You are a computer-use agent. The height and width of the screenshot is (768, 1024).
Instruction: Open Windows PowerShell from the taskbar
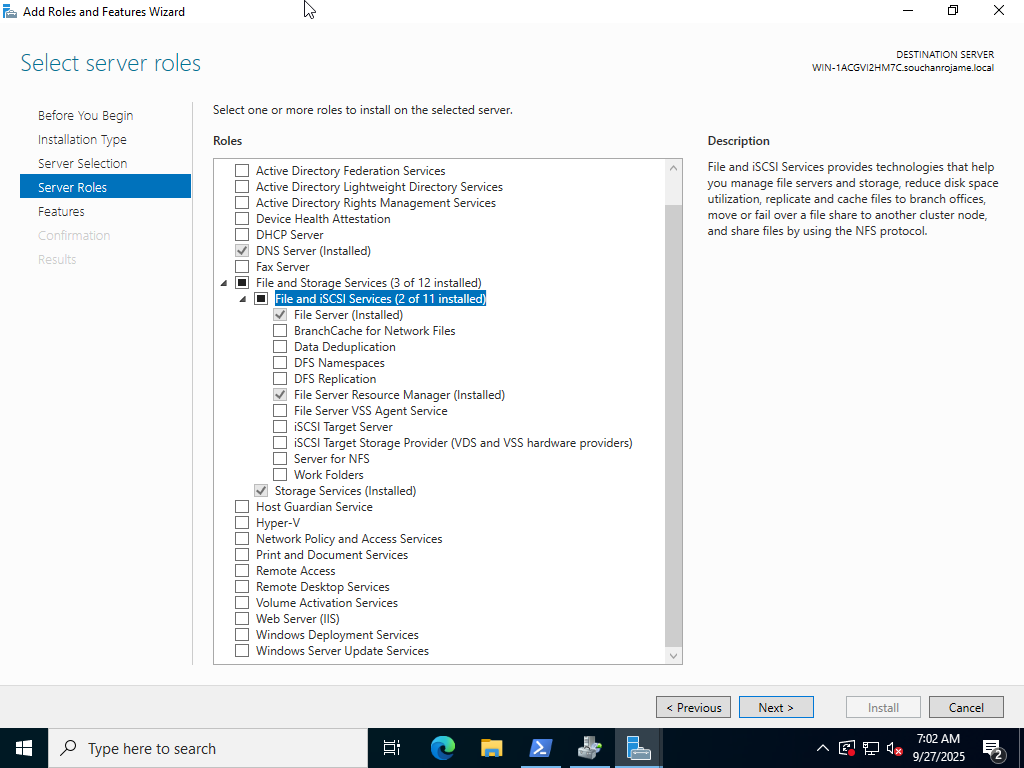[541, 747]
